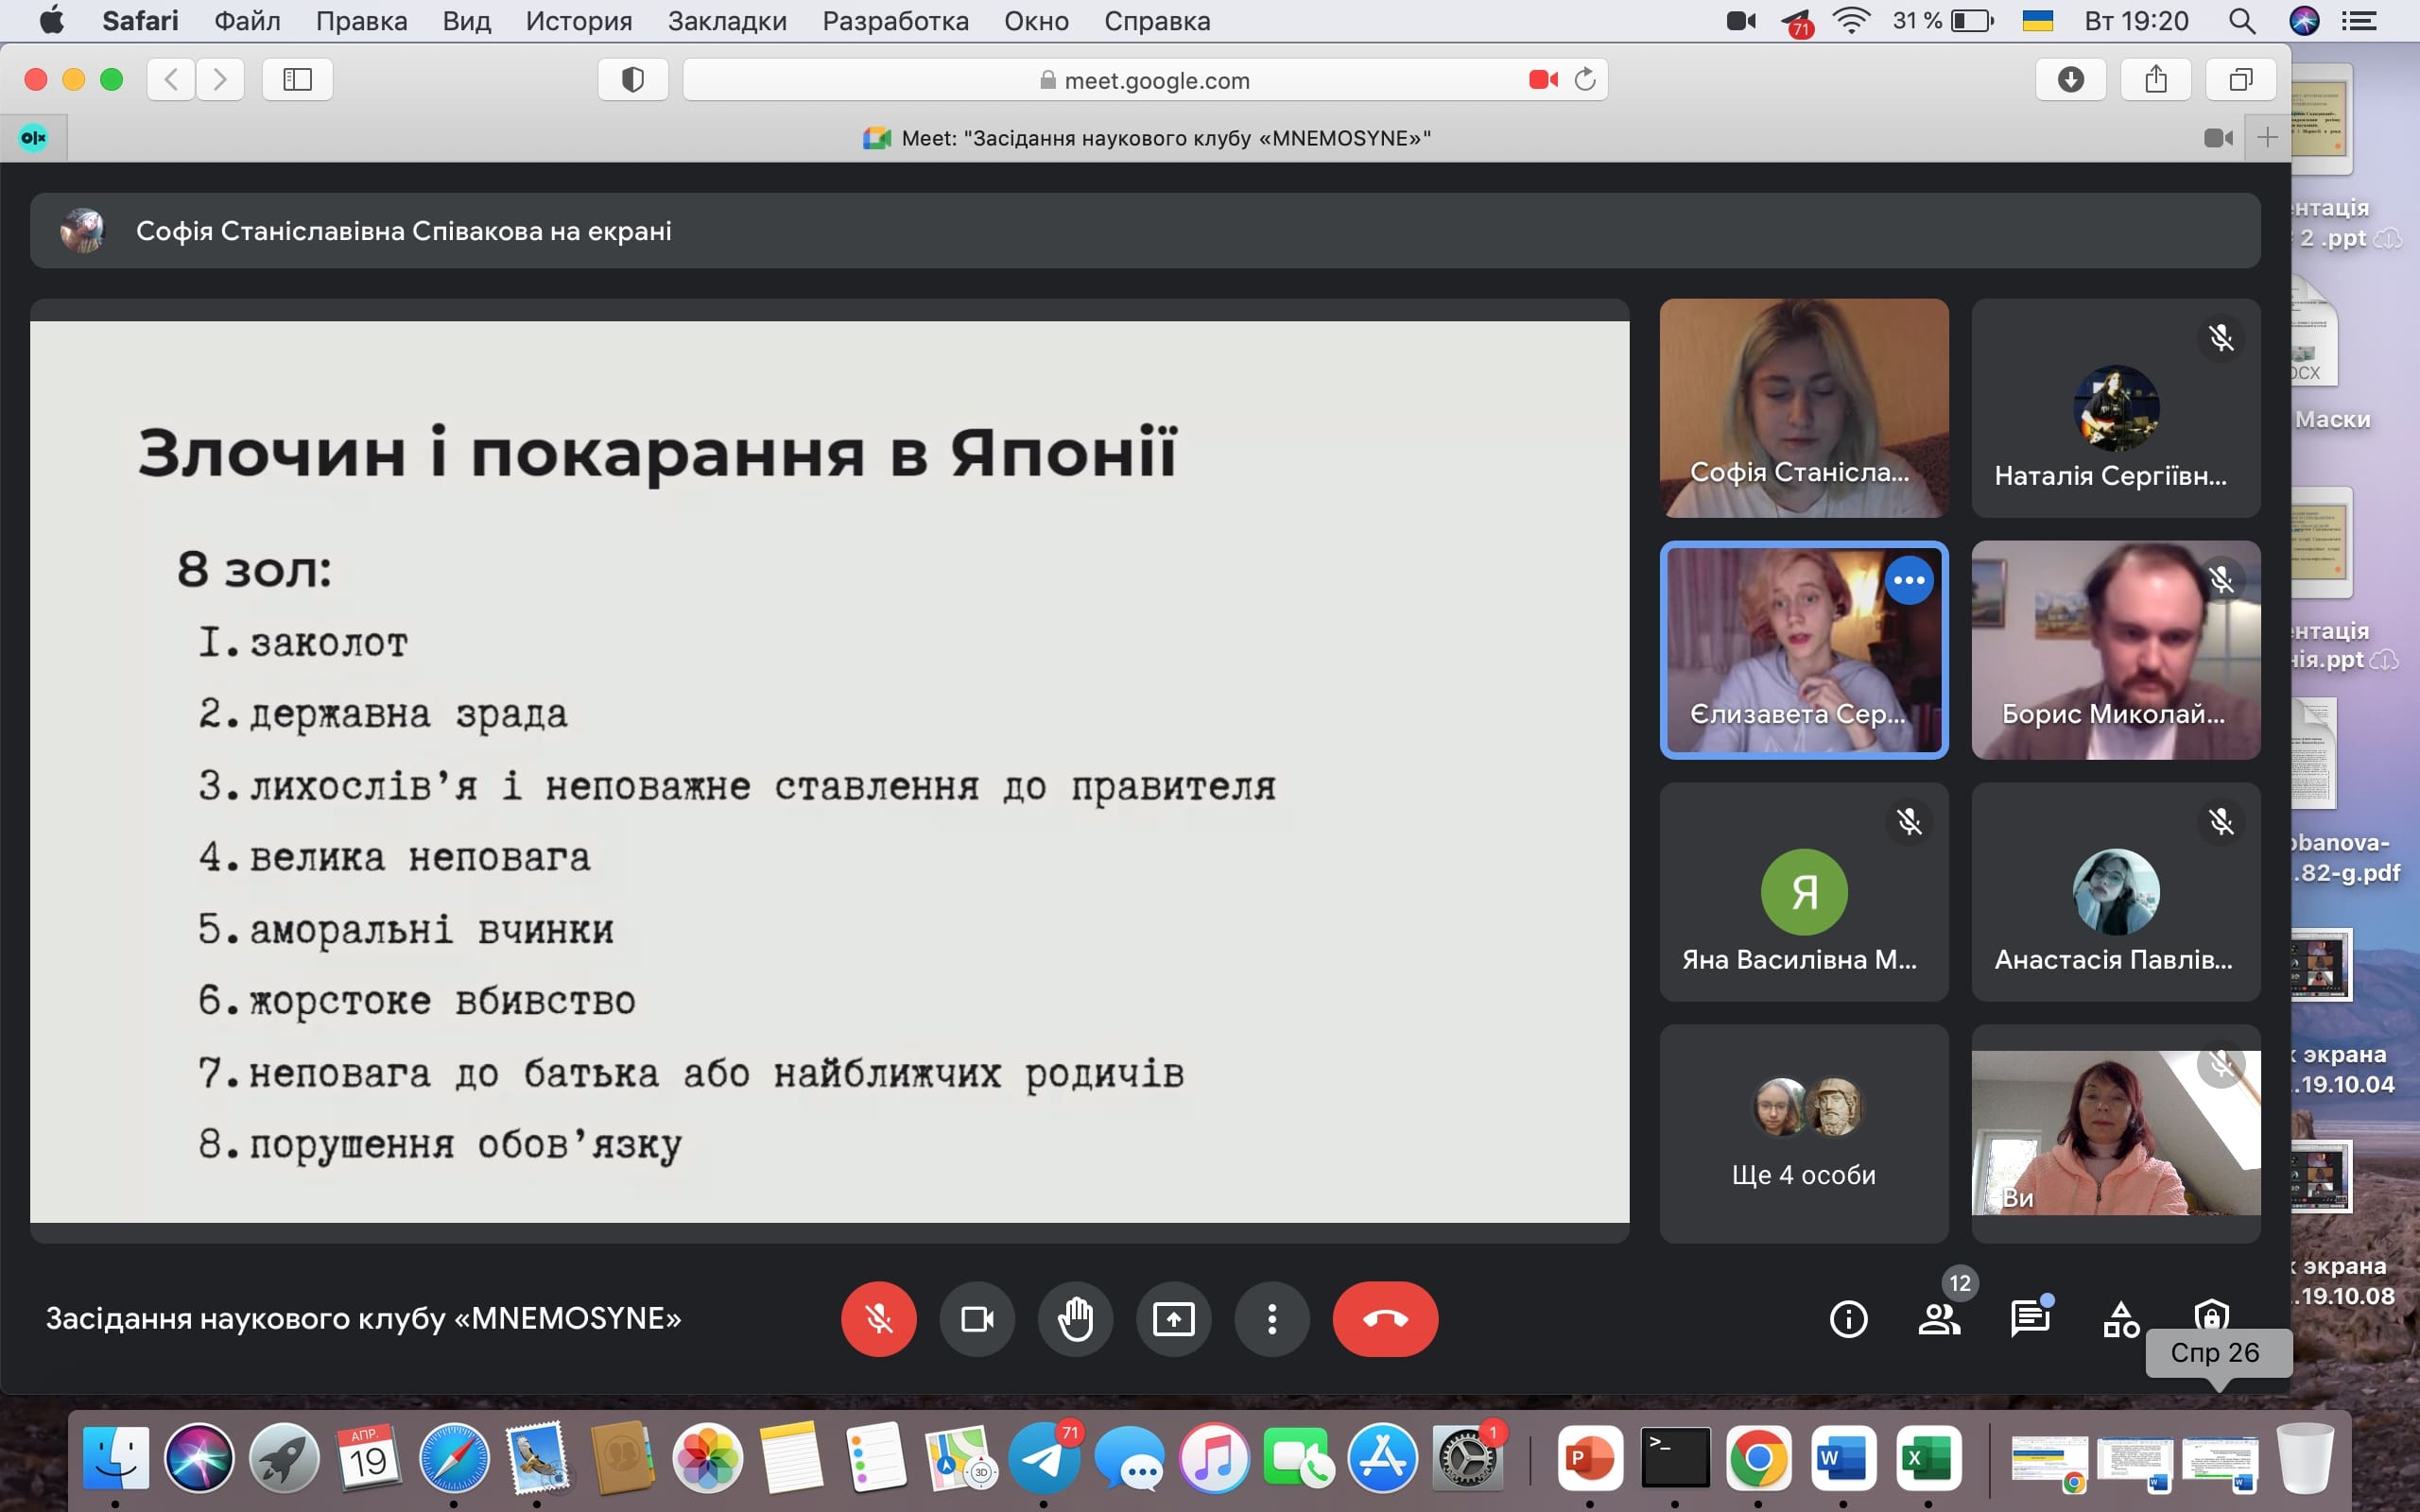Reload the page in Safari

tap(1585, 80)
